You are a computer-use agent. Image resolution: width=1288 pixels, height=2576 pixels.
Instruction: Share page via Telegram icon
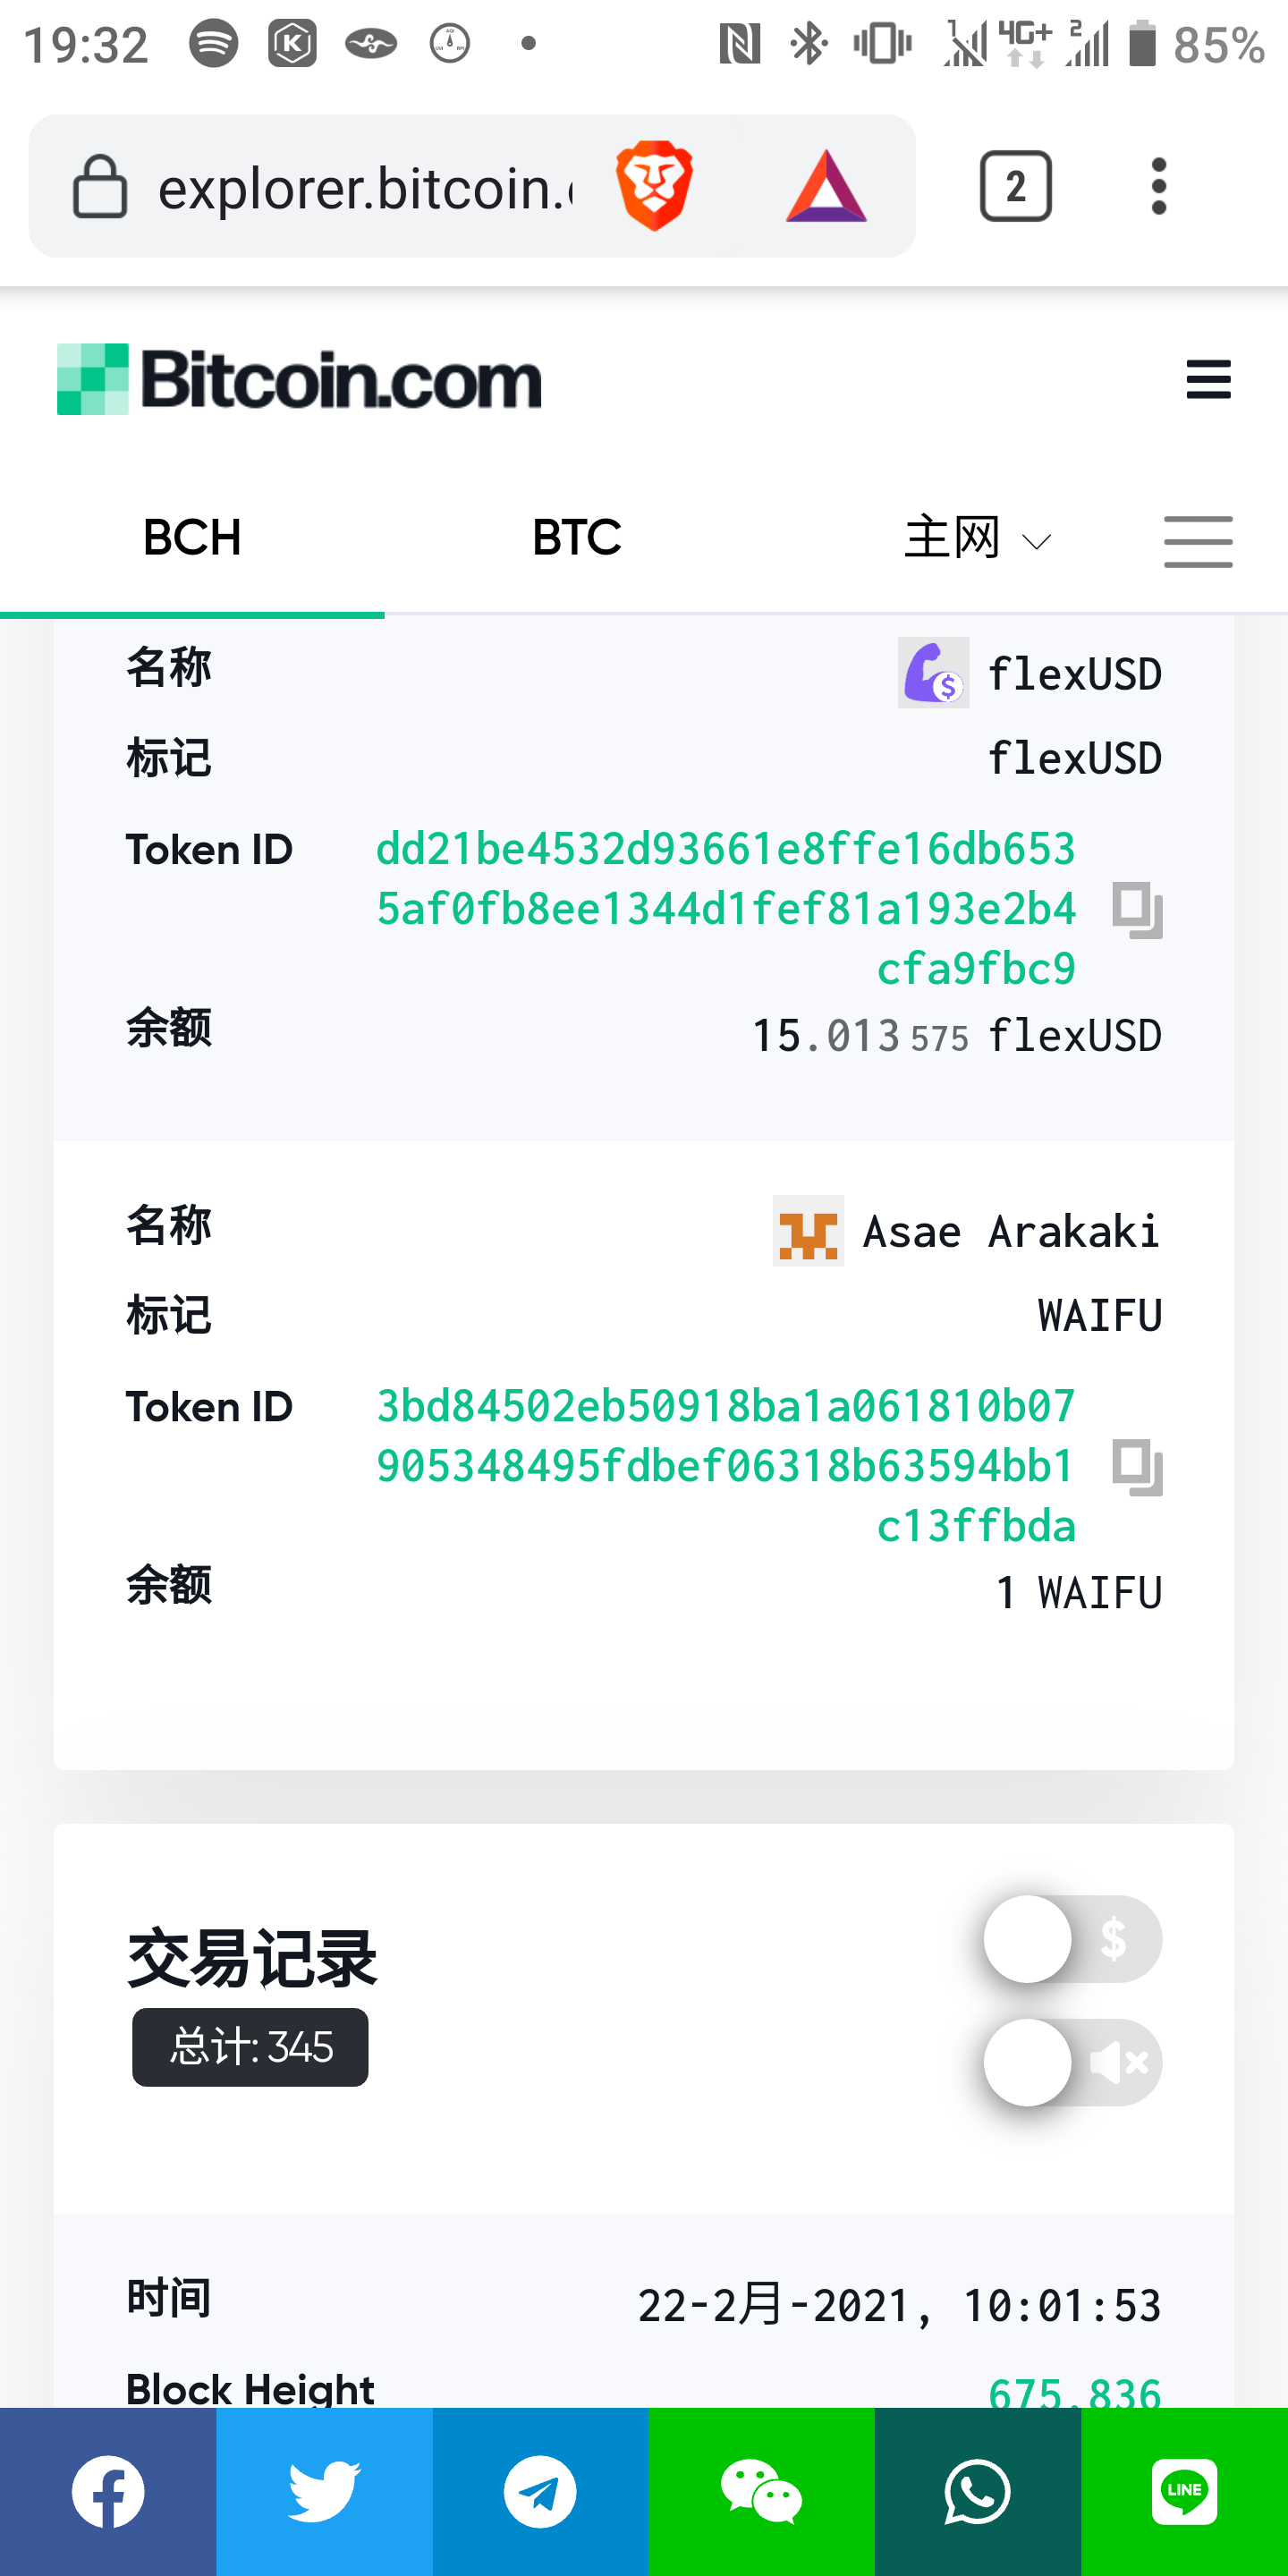click(x=540, y=2491)
